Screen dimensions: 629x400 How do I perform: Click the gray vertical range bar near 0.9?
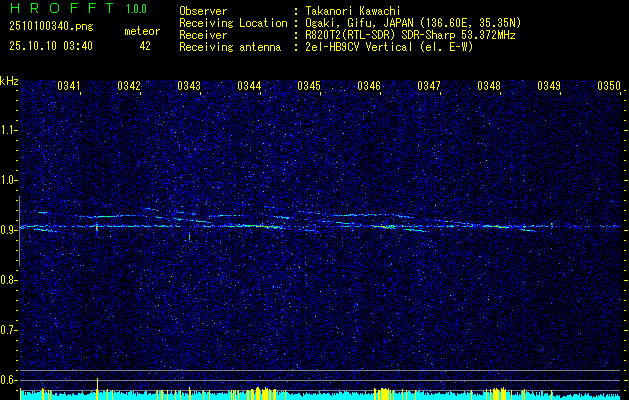tap(19, 231)
